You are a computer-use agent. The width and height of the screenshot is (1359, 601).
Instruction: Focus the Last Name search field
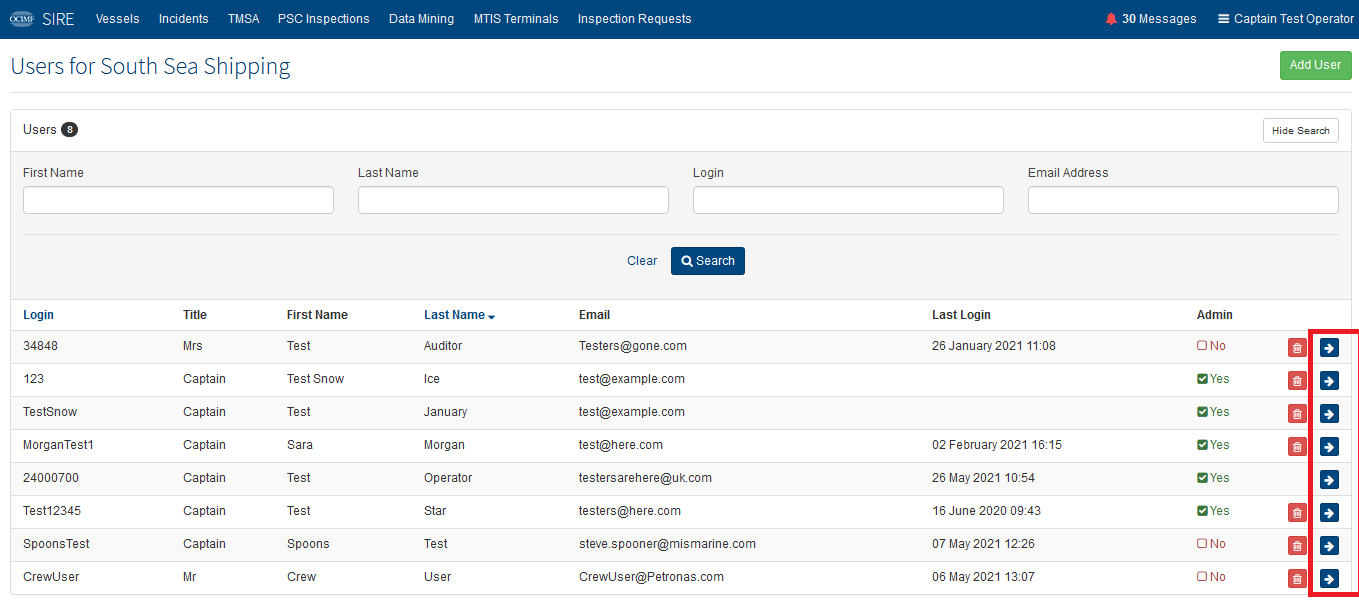pyautogui.click(x=513, y=200)
